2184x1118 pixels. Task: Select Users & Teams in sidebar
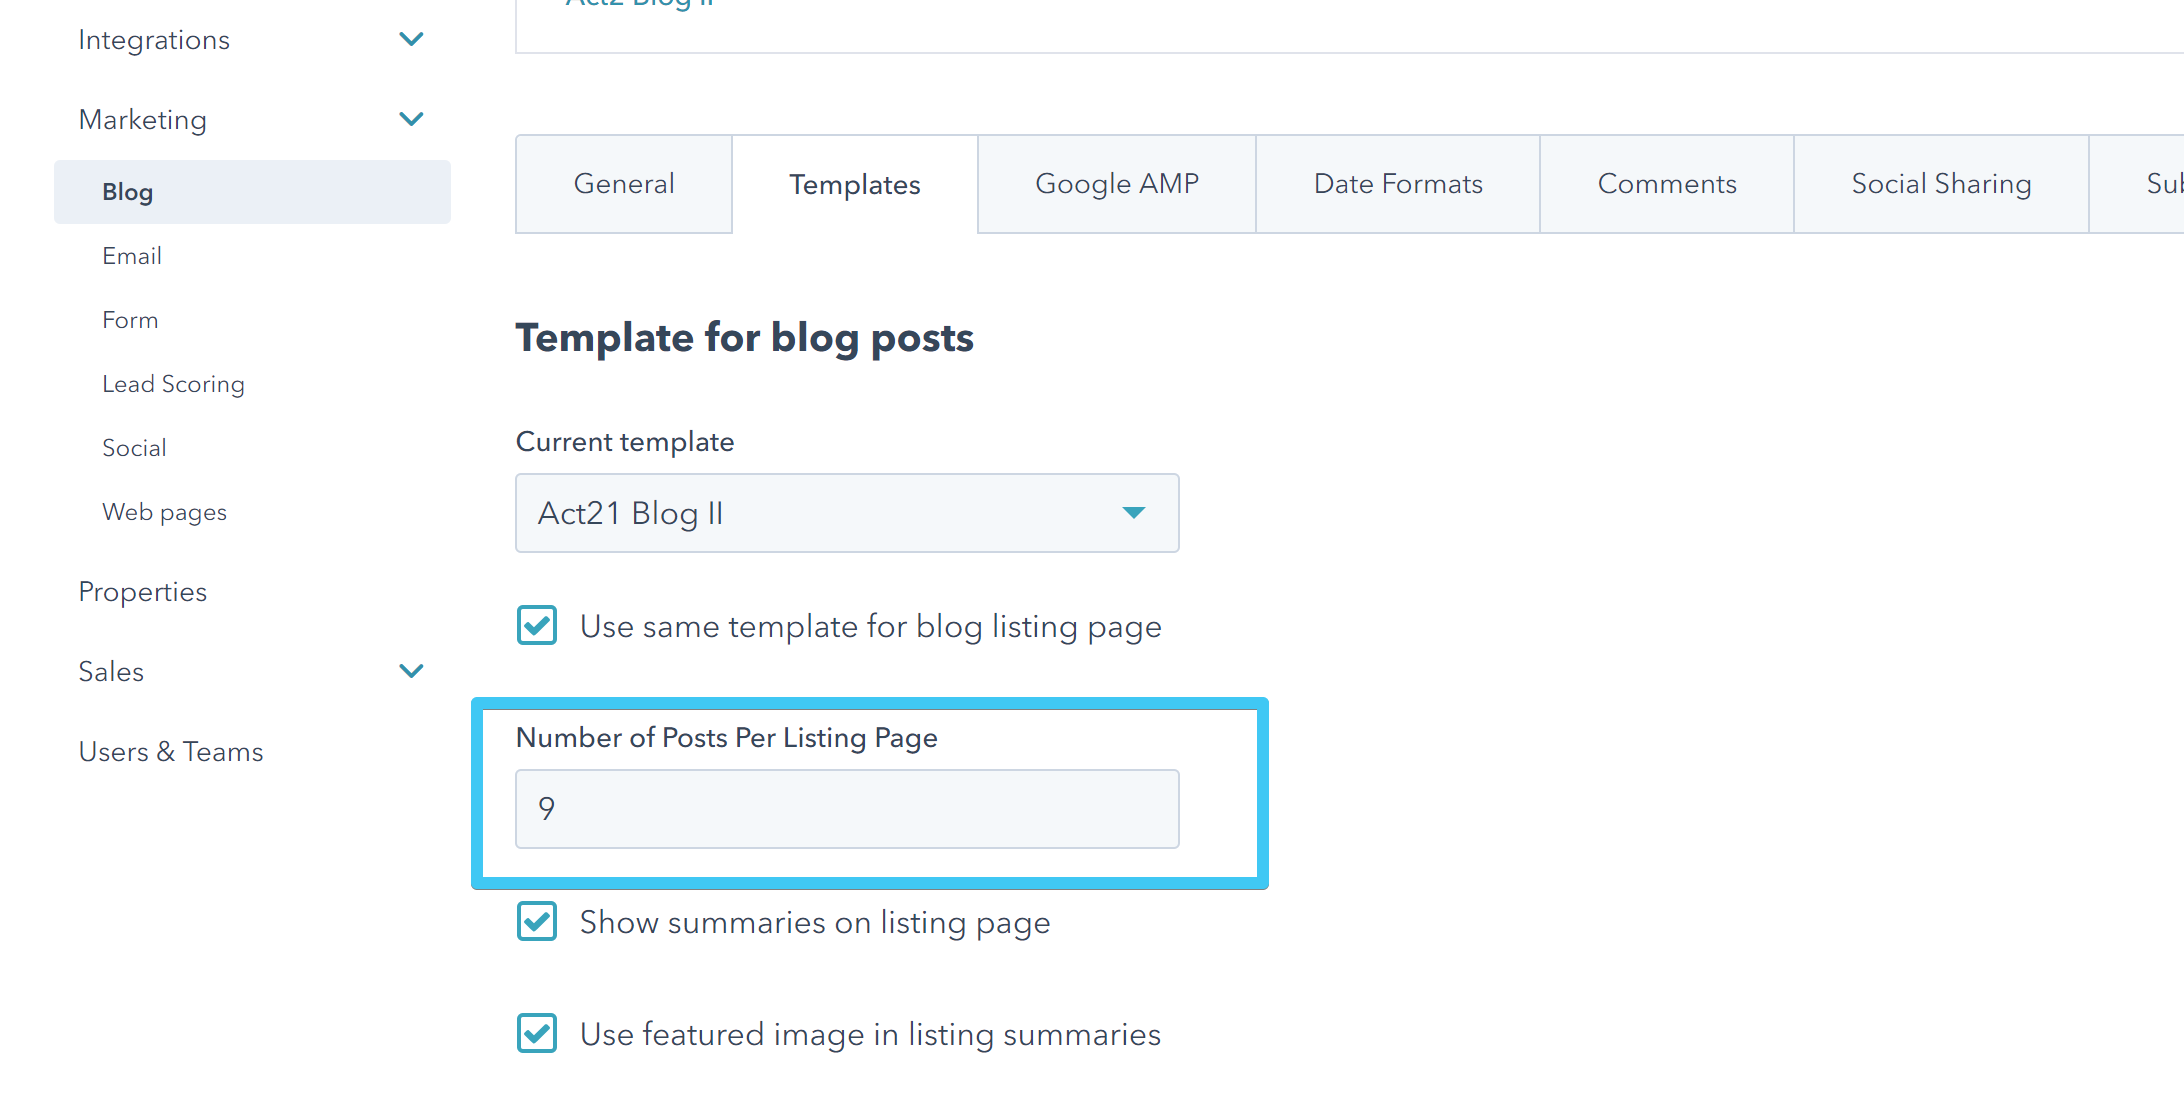pyautogui.click(x=171, y=751)
